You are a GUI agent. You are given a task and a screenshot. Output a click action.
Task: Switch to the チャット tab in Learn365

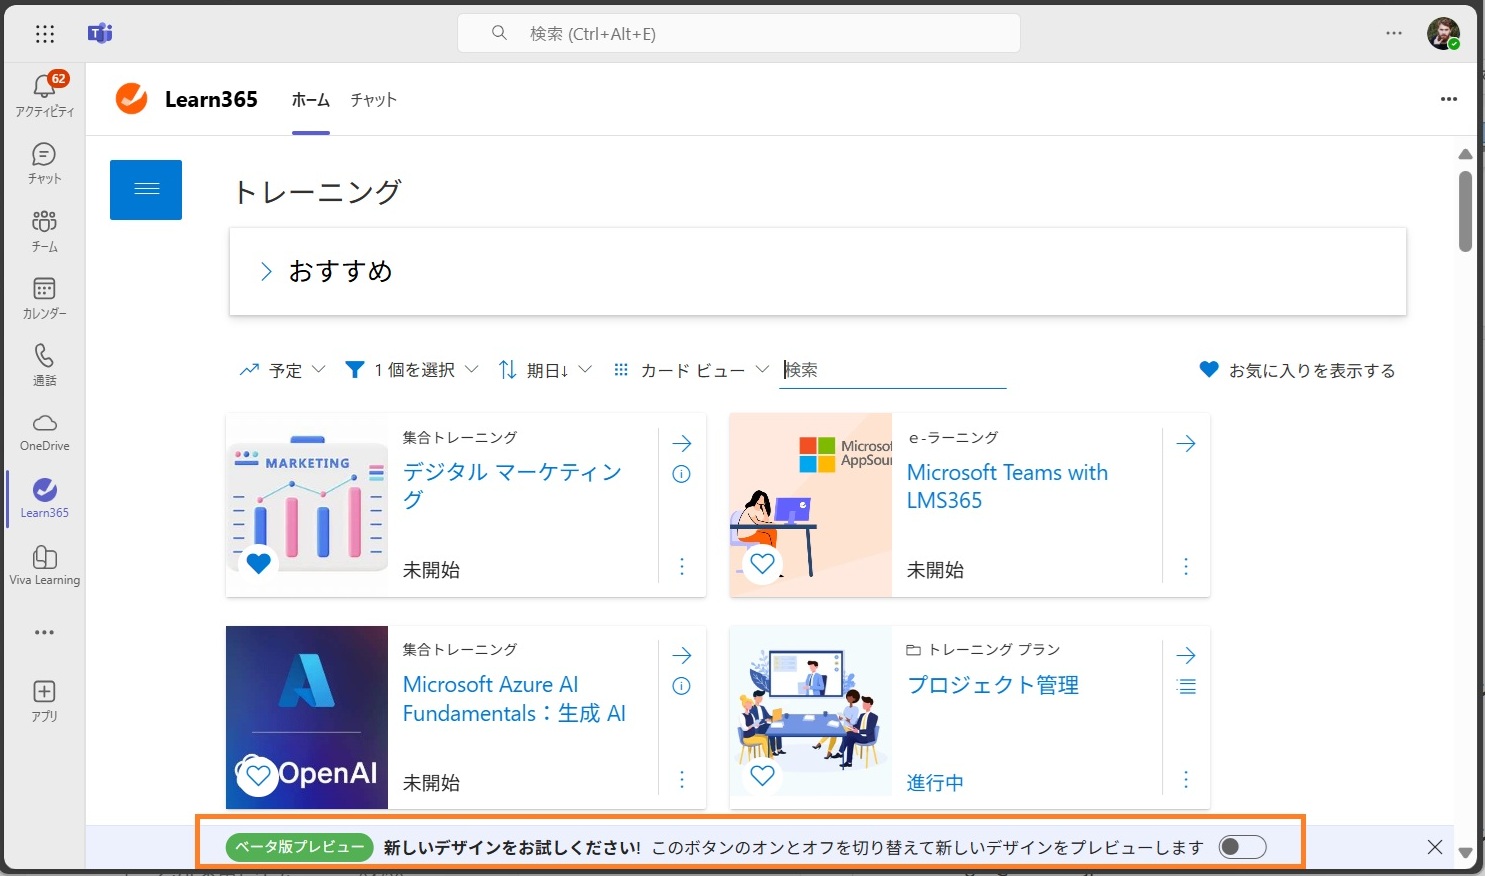[374, 99]
